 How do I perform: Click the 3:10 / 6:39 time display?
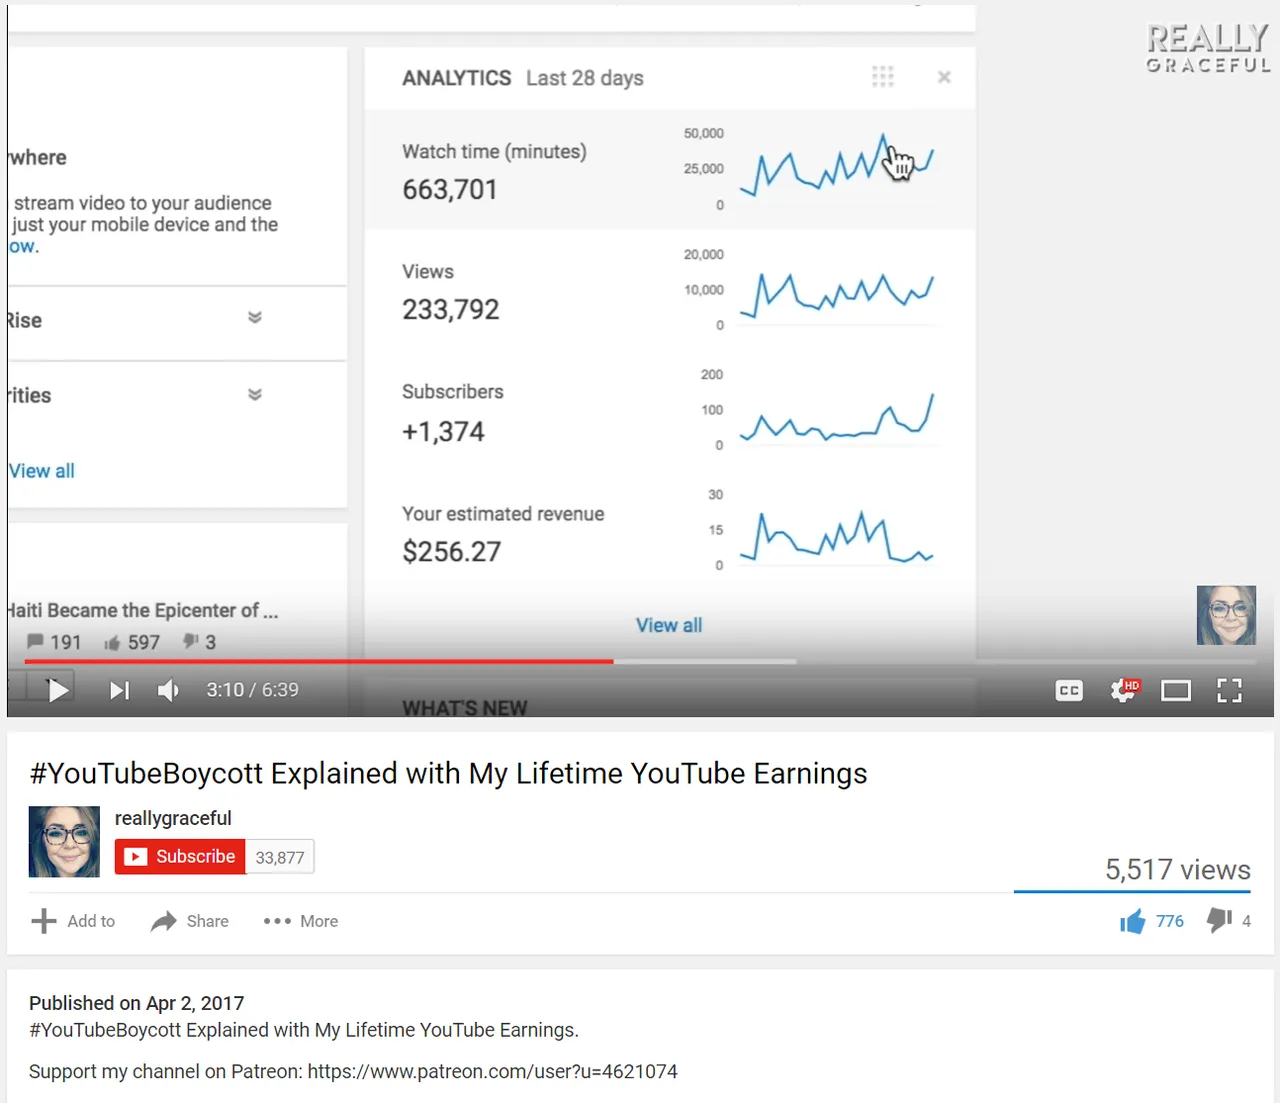(252, 690)
